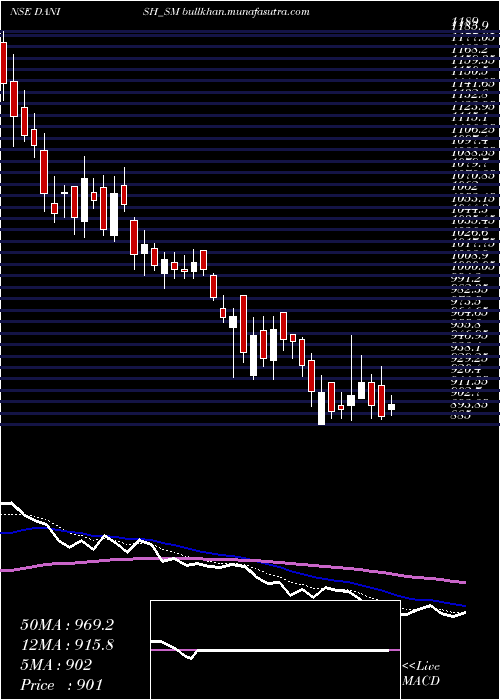
Task: Click the bullkhan.munafasutra.com text in the header
Action: [x=245, y=12]
